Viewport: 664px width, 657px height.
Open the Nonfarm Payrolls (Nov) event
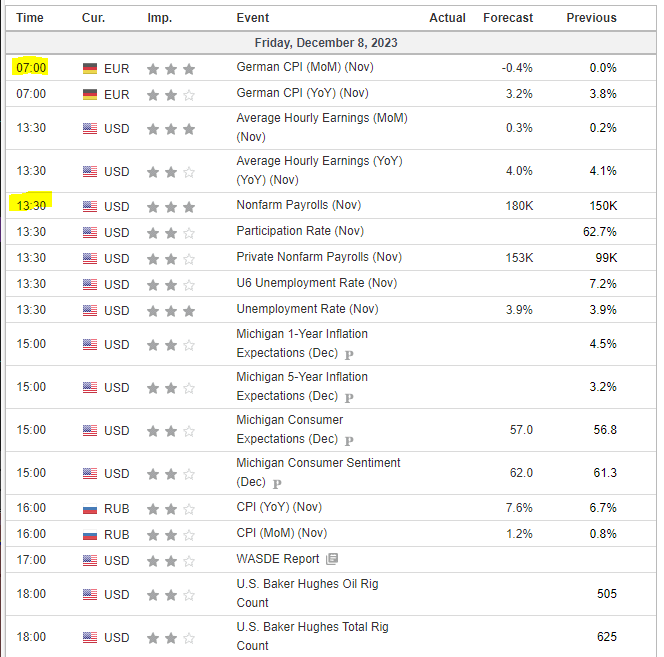click(x=298, y=205)
